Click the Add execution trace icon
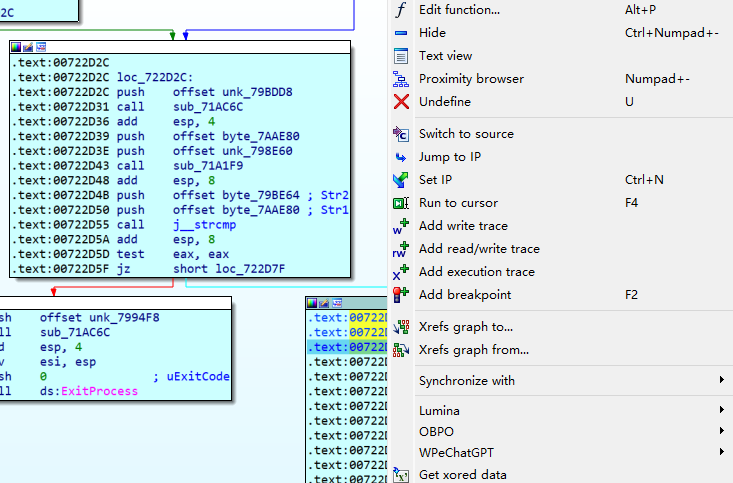 tap(401, 272)
